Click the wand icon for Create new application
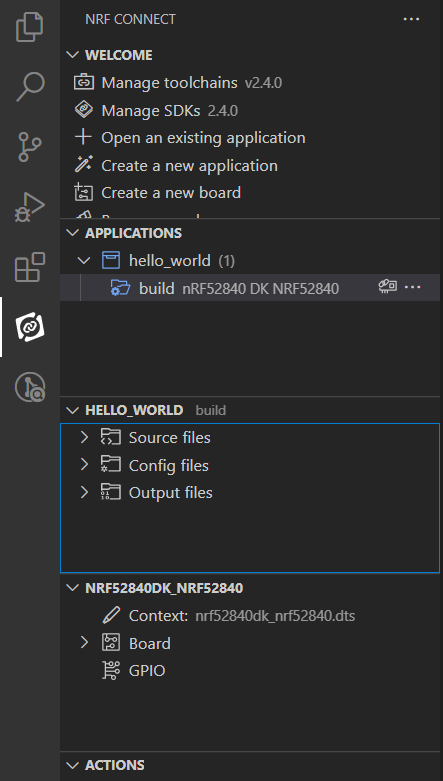This screenshot has height=781, width=443. click(84, 164)
